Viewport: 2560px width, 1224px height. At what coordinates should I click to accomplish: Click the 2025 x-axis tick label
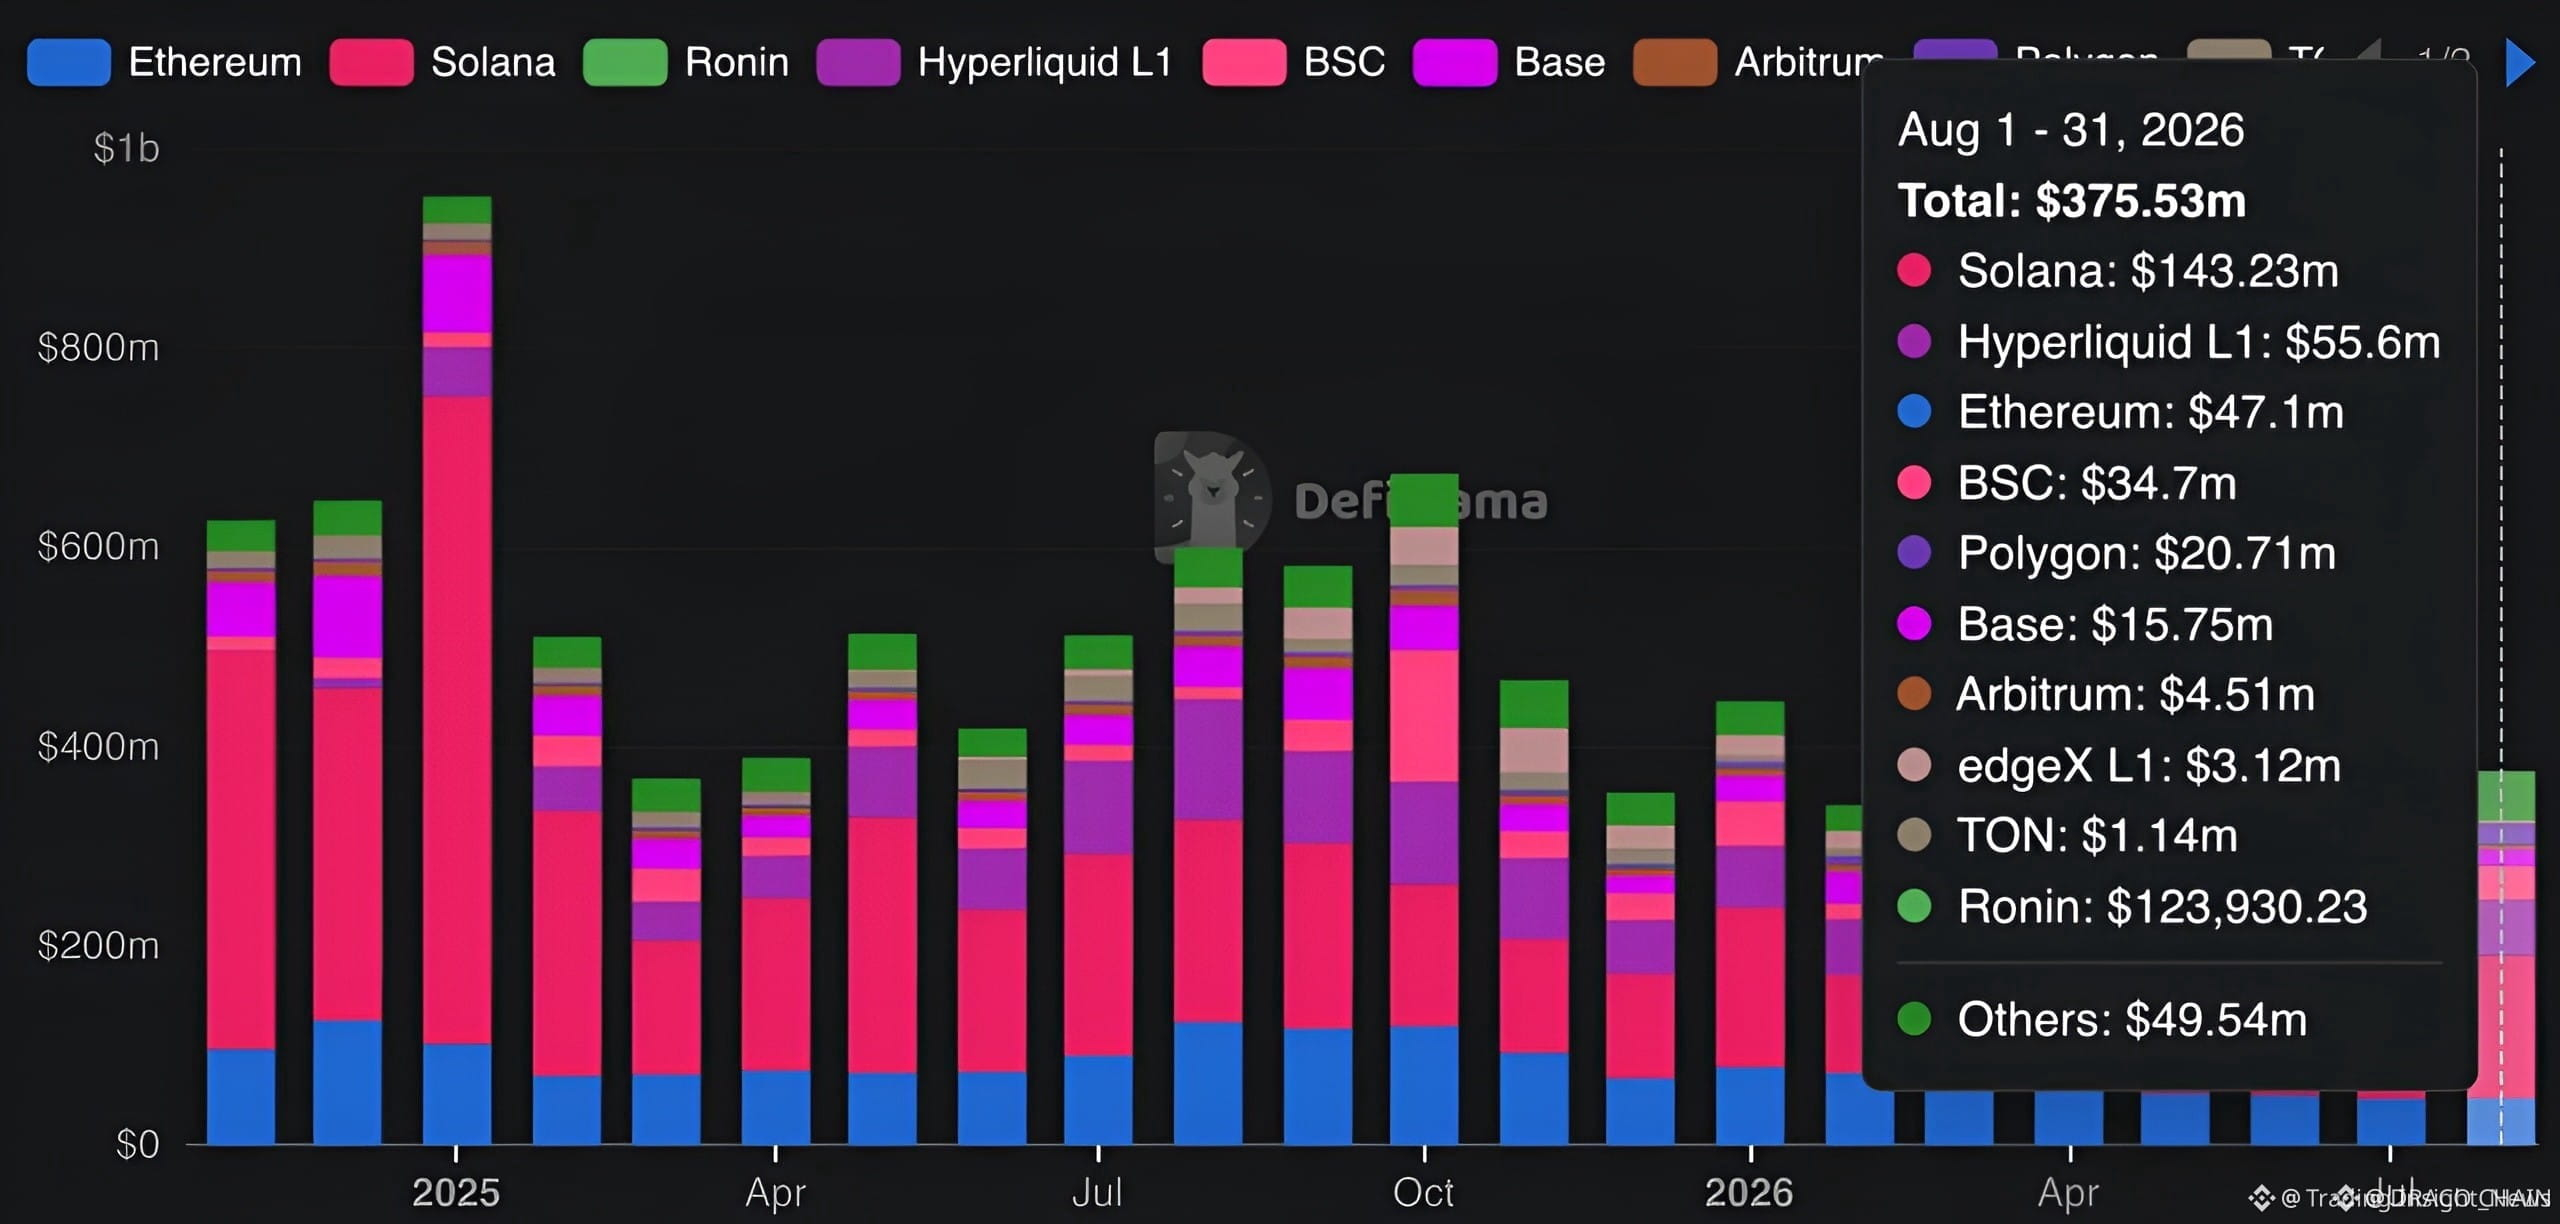[x=456, y=1193]
